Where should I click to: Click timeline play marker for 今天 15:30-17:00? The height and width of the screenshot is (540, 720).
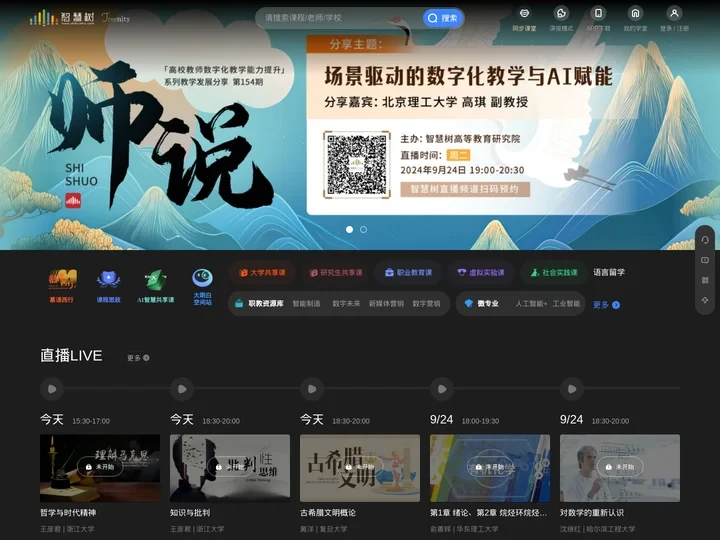[52, 389]
